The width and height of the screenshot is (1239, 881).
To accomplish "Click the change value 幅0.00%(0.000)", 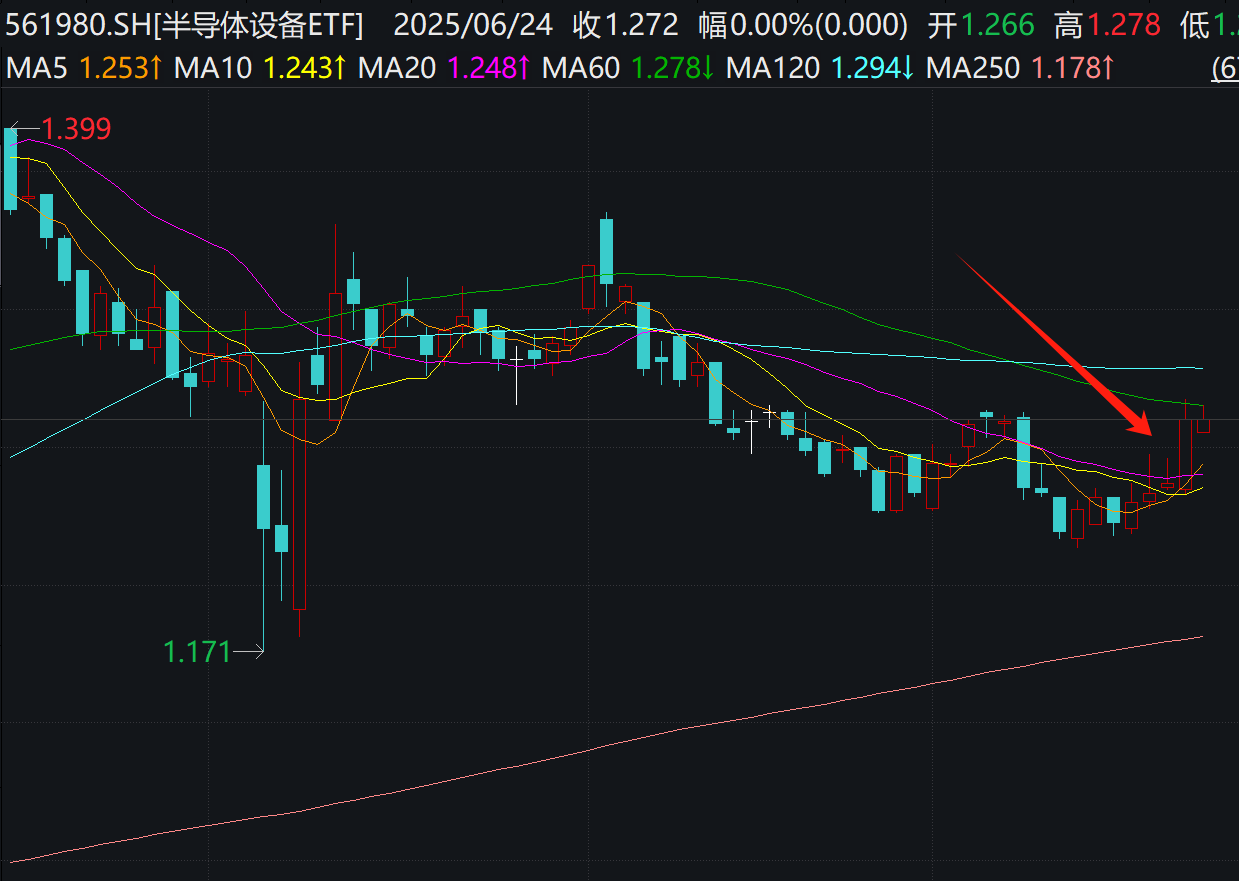I will point(803,24).
